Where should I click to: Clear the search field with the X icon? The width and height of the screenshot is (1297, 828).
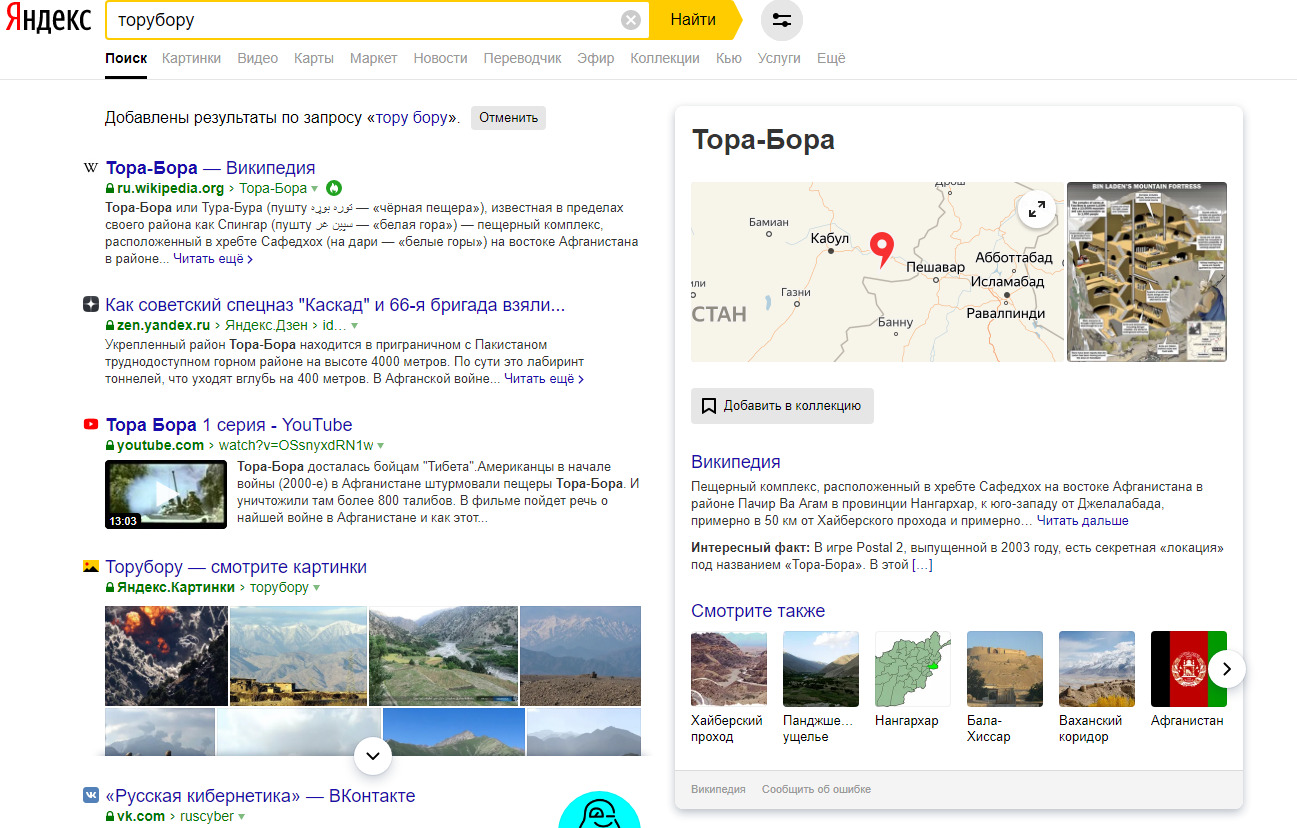tap(630, 20)
